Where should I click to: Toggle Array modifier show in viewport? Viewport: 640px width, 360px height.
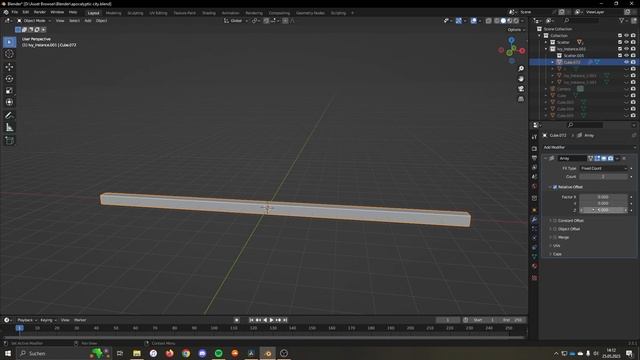point(604,158)
